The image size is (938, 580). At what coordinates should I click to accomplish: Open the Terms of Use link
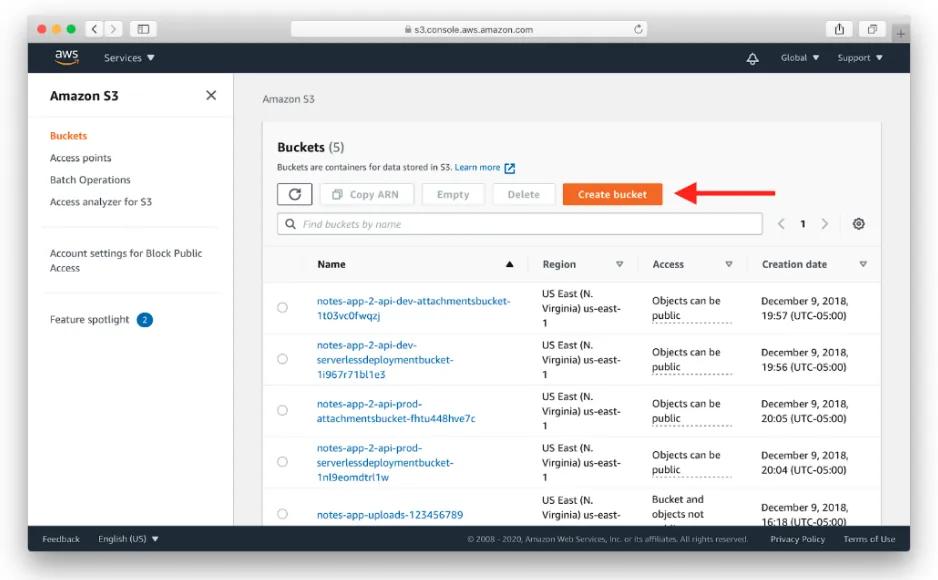pyautogui.click(x=869, y=539)
